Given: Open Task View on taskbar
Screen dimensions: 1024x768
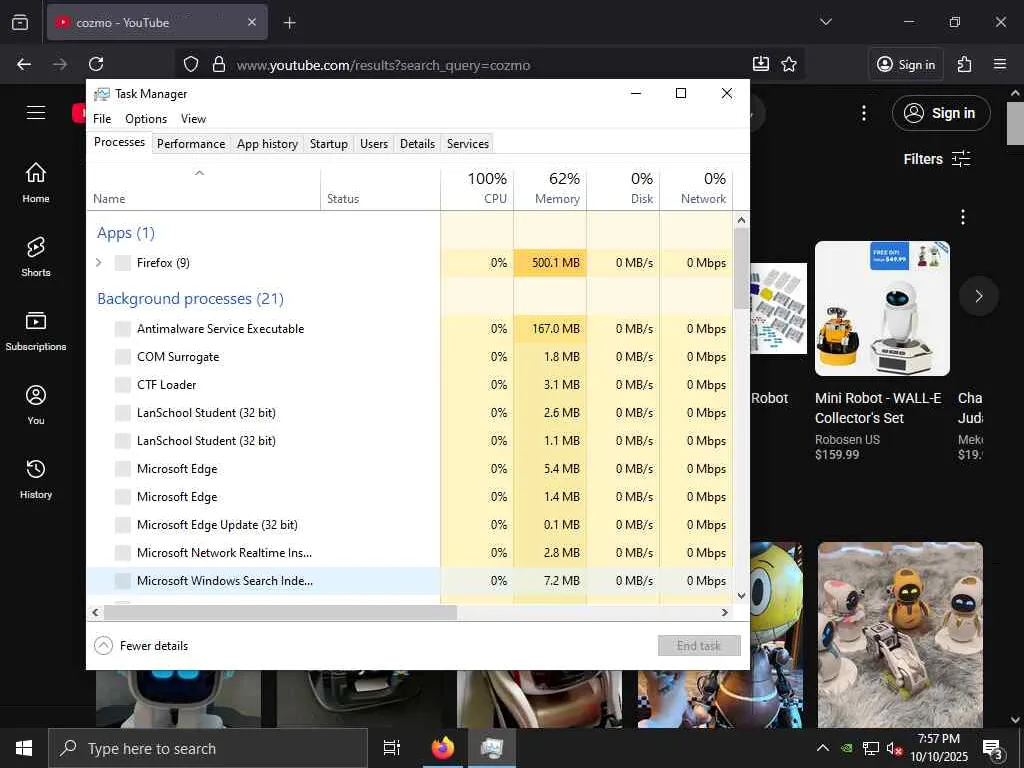Looking at the screenshot, I should tap(391, 748).
